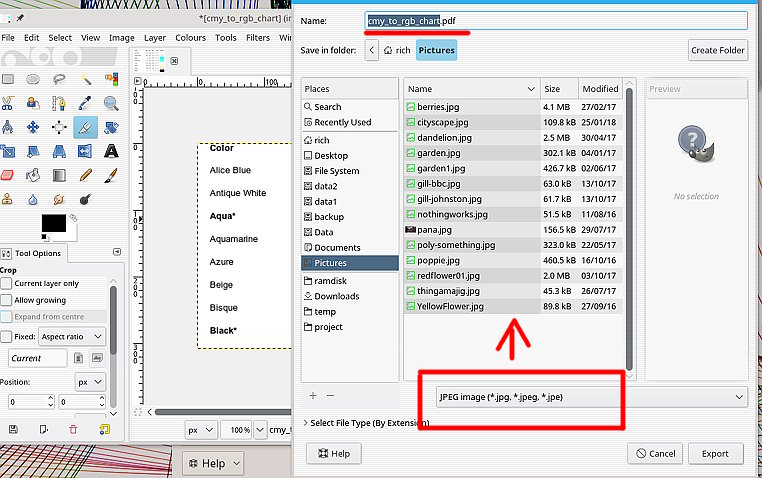Open the Colours menu

(190, 37)
